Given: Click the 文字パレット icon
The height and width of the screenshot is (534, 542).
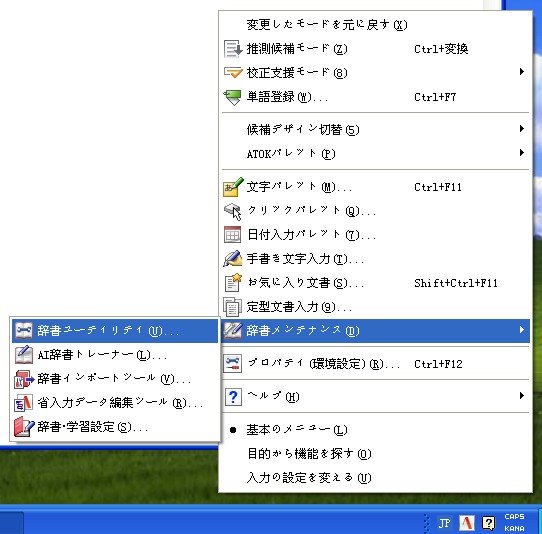Looking at the screenshot, I should (x=233, y=187).
